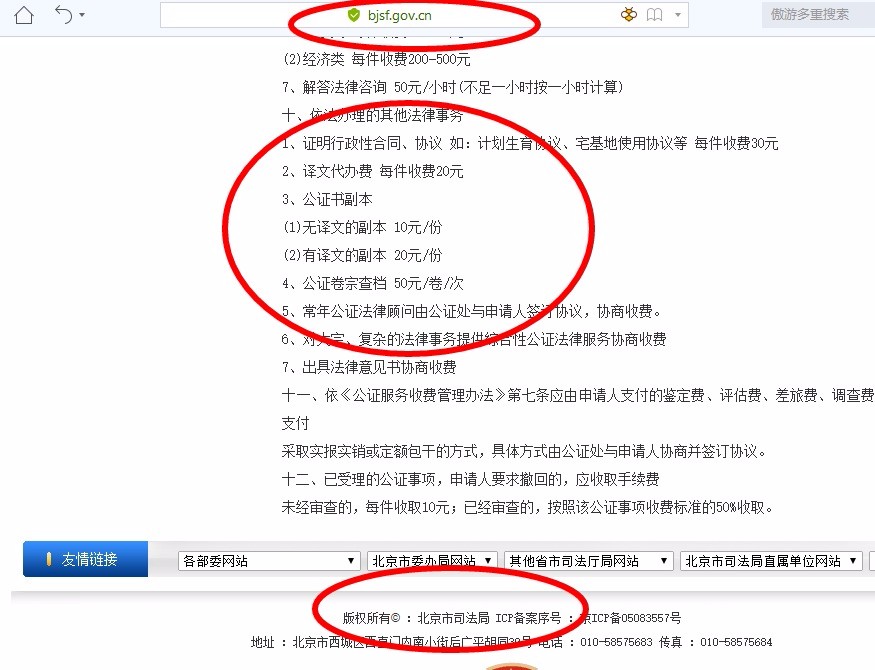
Task: Click the 电话 010-58575683 footer text
Action: [595, 642]
